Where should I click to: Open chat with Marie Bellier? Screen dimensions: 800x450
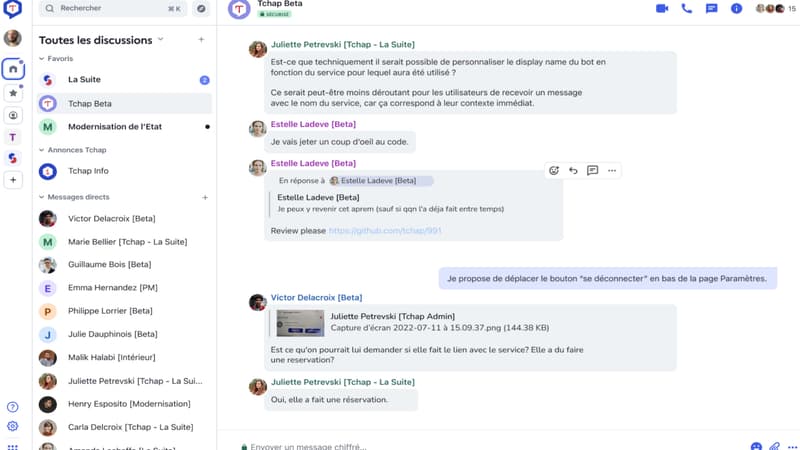point(124,242)
